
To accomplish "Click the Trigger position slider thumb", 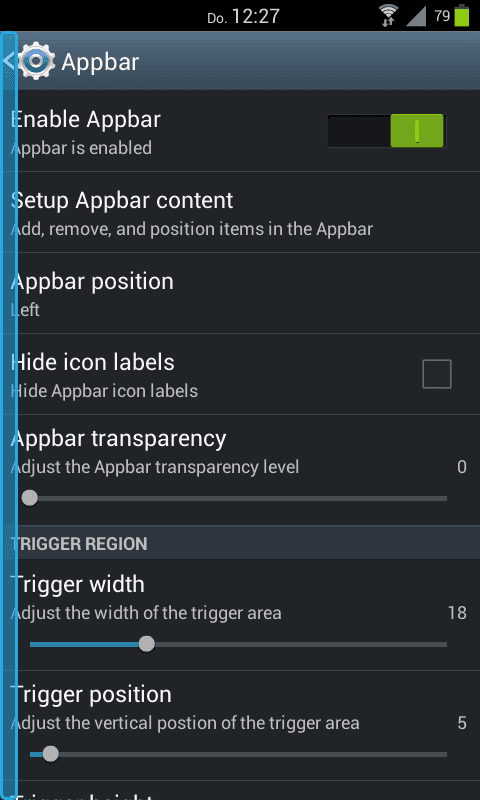I will pyautogui.click(x=50, y=754).
